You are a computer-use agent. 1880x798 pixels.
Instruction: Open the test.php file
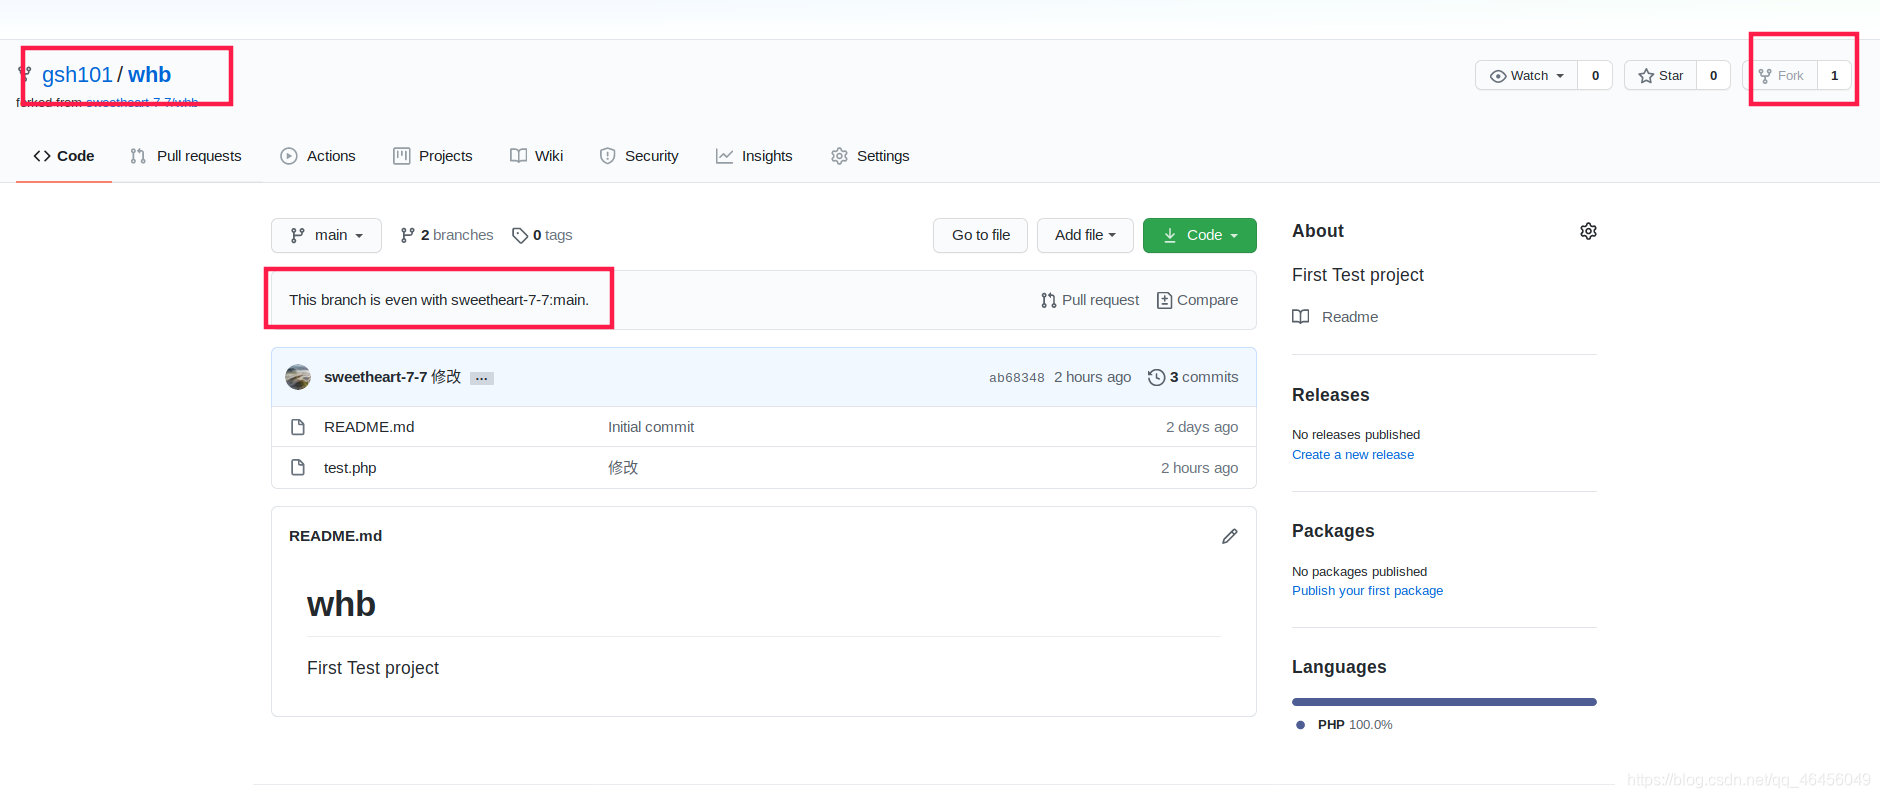350,468
